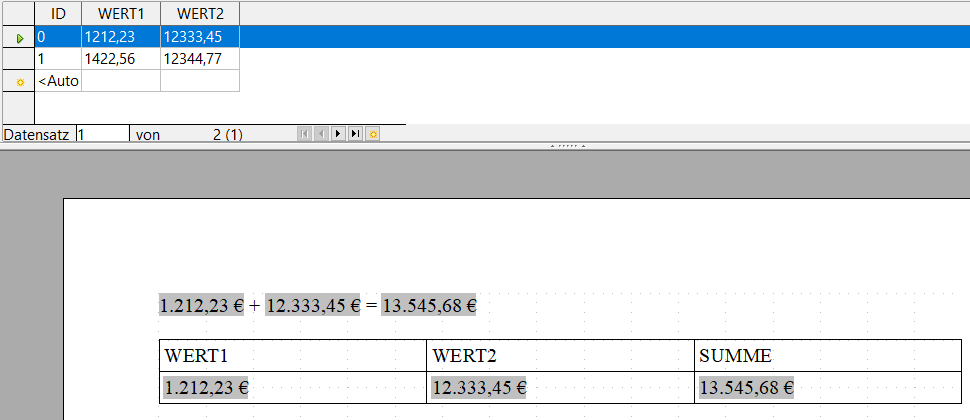The width and height of the screenshot is (970, 420).
Task: Click field 12.333,45 € in formula line
Action: (x=312, y=305)
